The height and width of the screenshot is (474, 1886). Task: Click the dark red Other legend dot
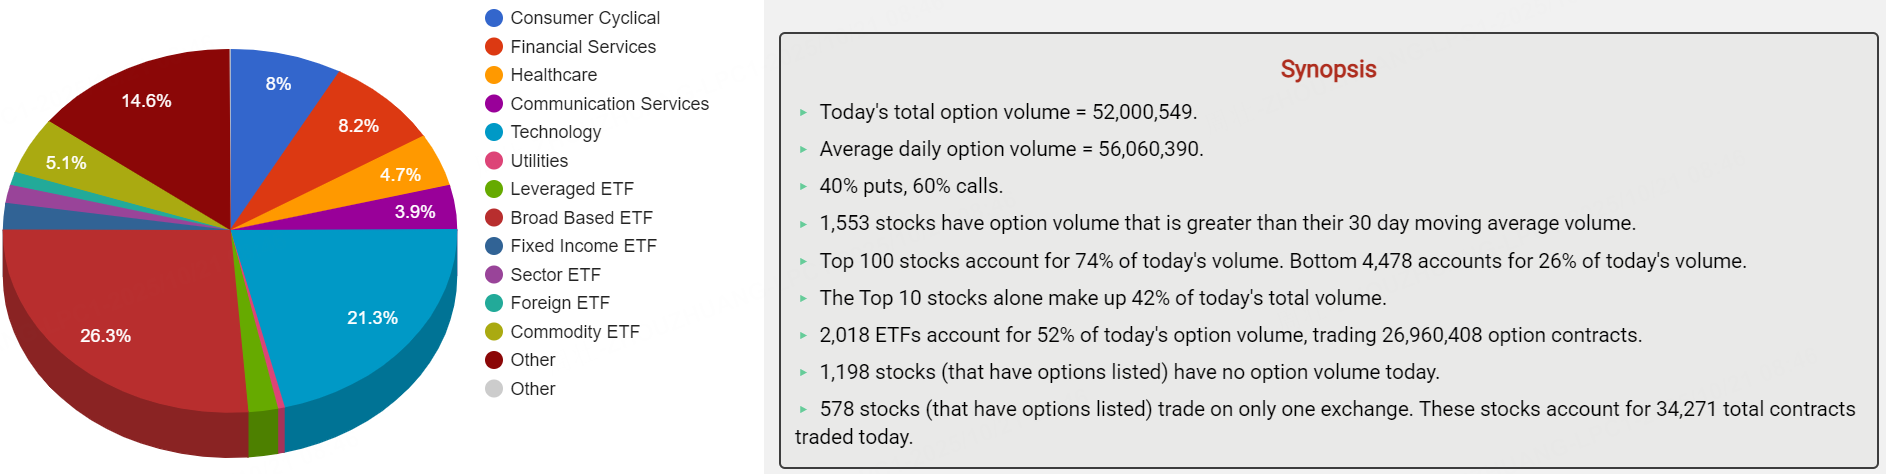click(x=494, y=360)
